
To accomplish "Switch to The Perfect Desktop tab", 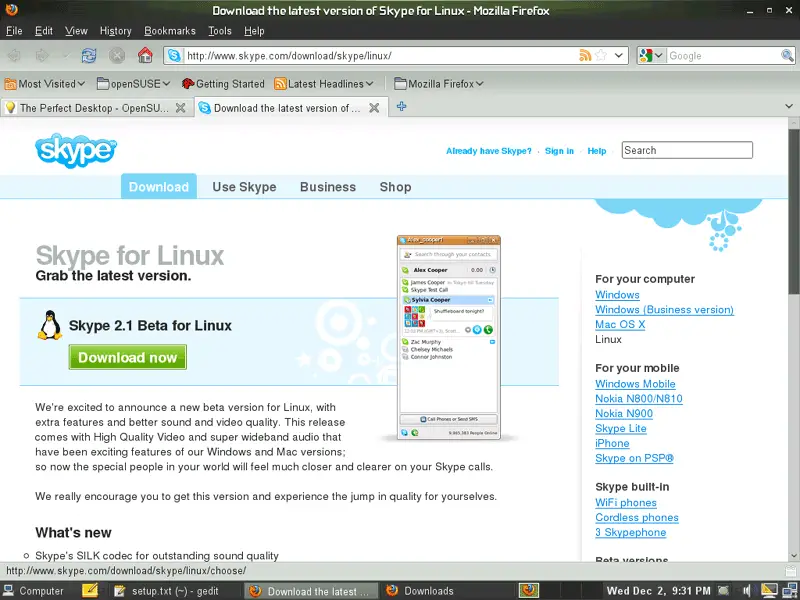I will [97, 108].
